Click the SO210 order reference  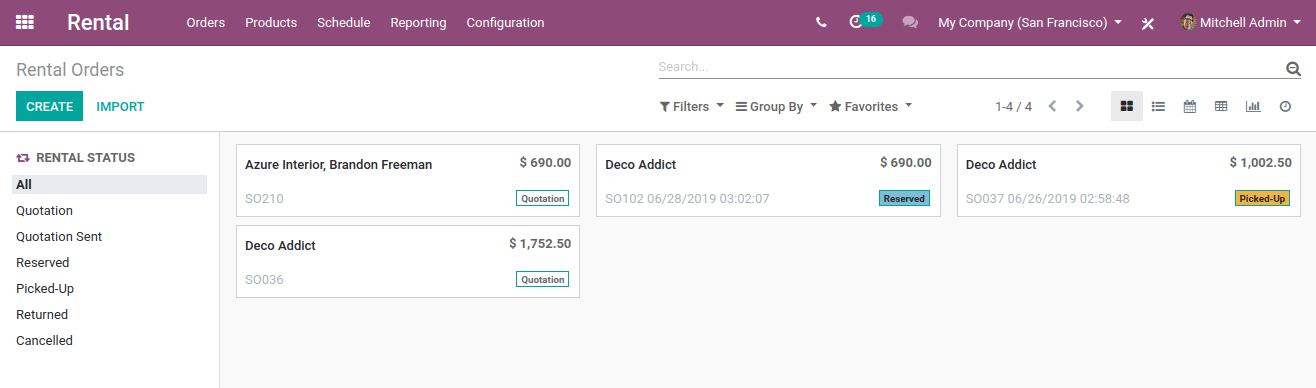coord(264,199)
